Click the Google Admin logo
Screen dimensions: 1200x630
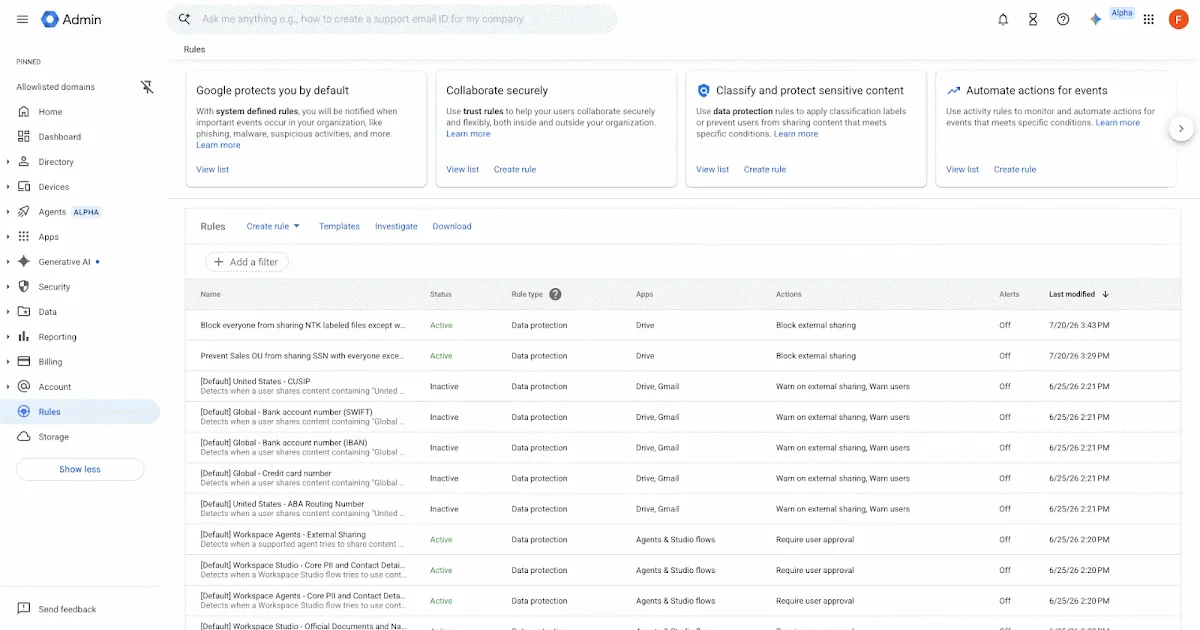pyautogui.click(x=71, y=19)
